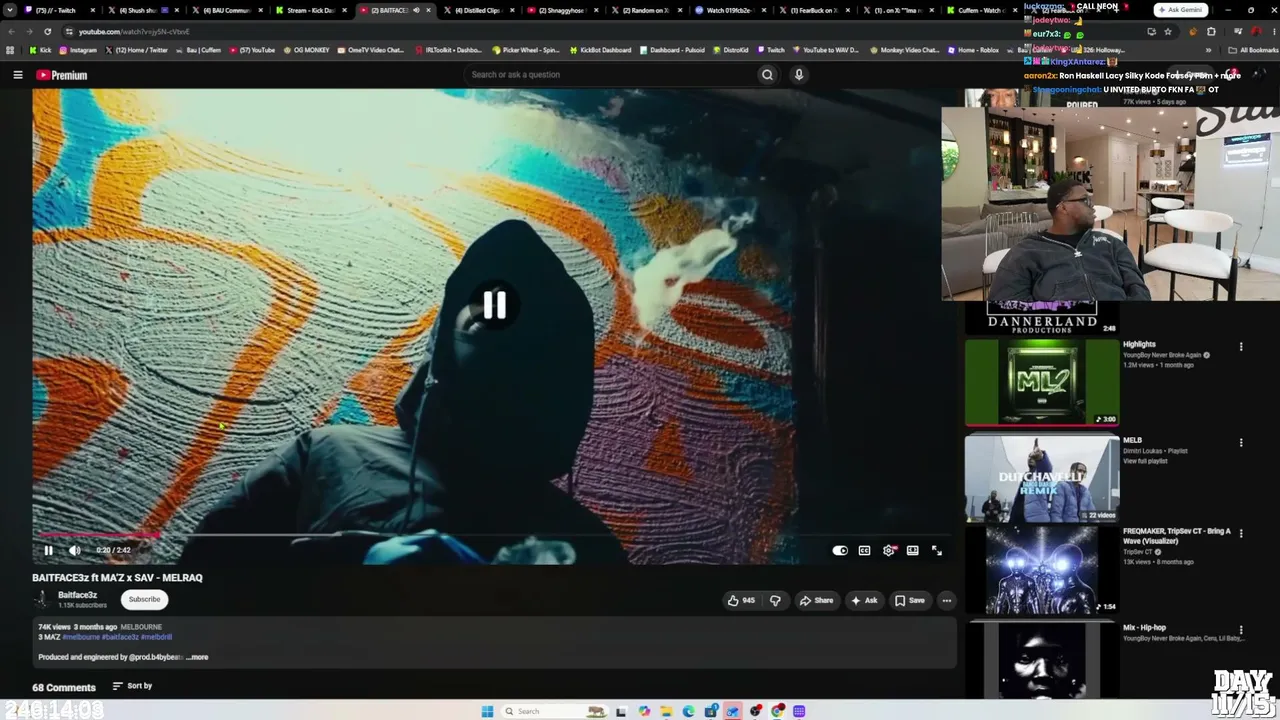Click the browser address bar URL

coord(134,32)
